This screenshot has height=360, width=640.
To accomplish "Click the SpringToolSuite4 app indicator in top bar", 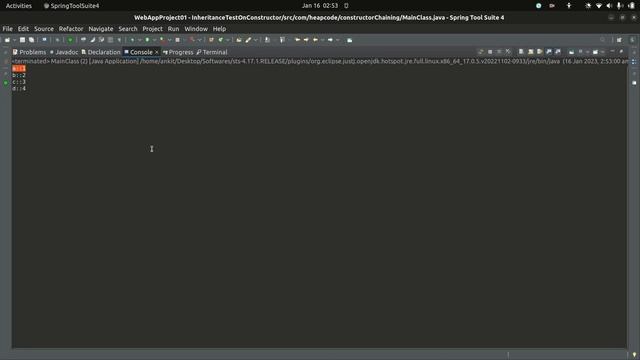I will [x=71, y=6].
